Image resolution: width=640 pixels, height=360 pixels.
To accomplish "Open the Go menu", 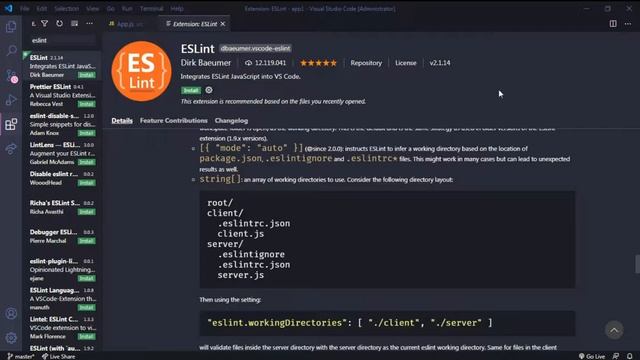I will (111, 9).
